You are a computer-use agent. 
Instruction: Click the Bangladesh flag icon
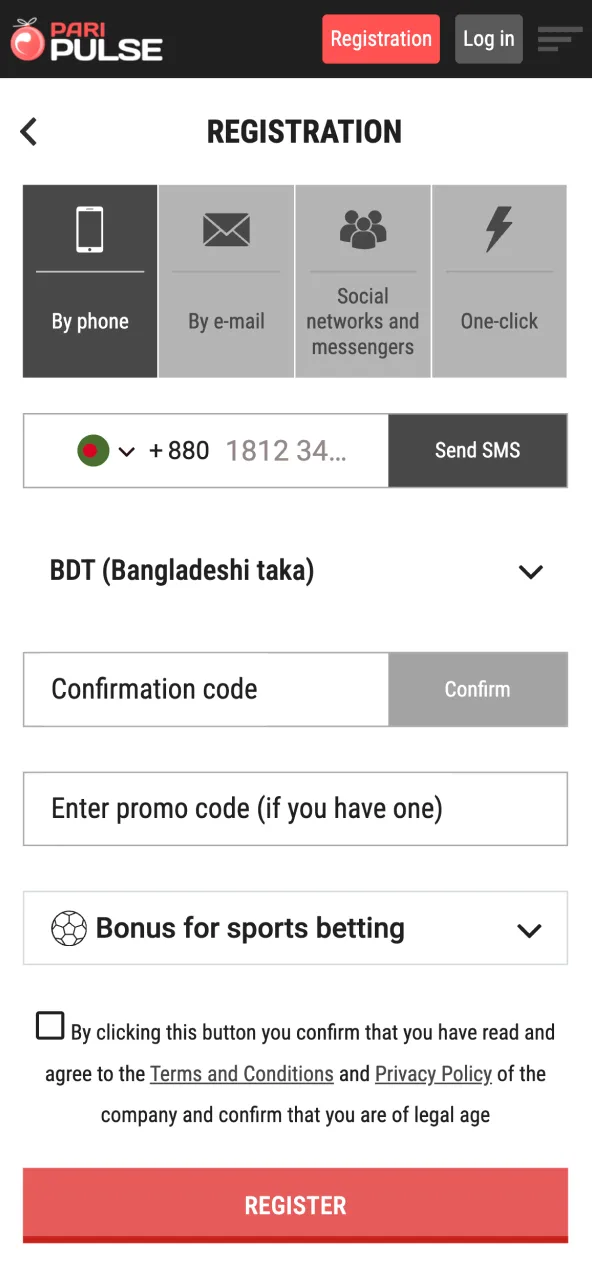(x=91, y=450)
